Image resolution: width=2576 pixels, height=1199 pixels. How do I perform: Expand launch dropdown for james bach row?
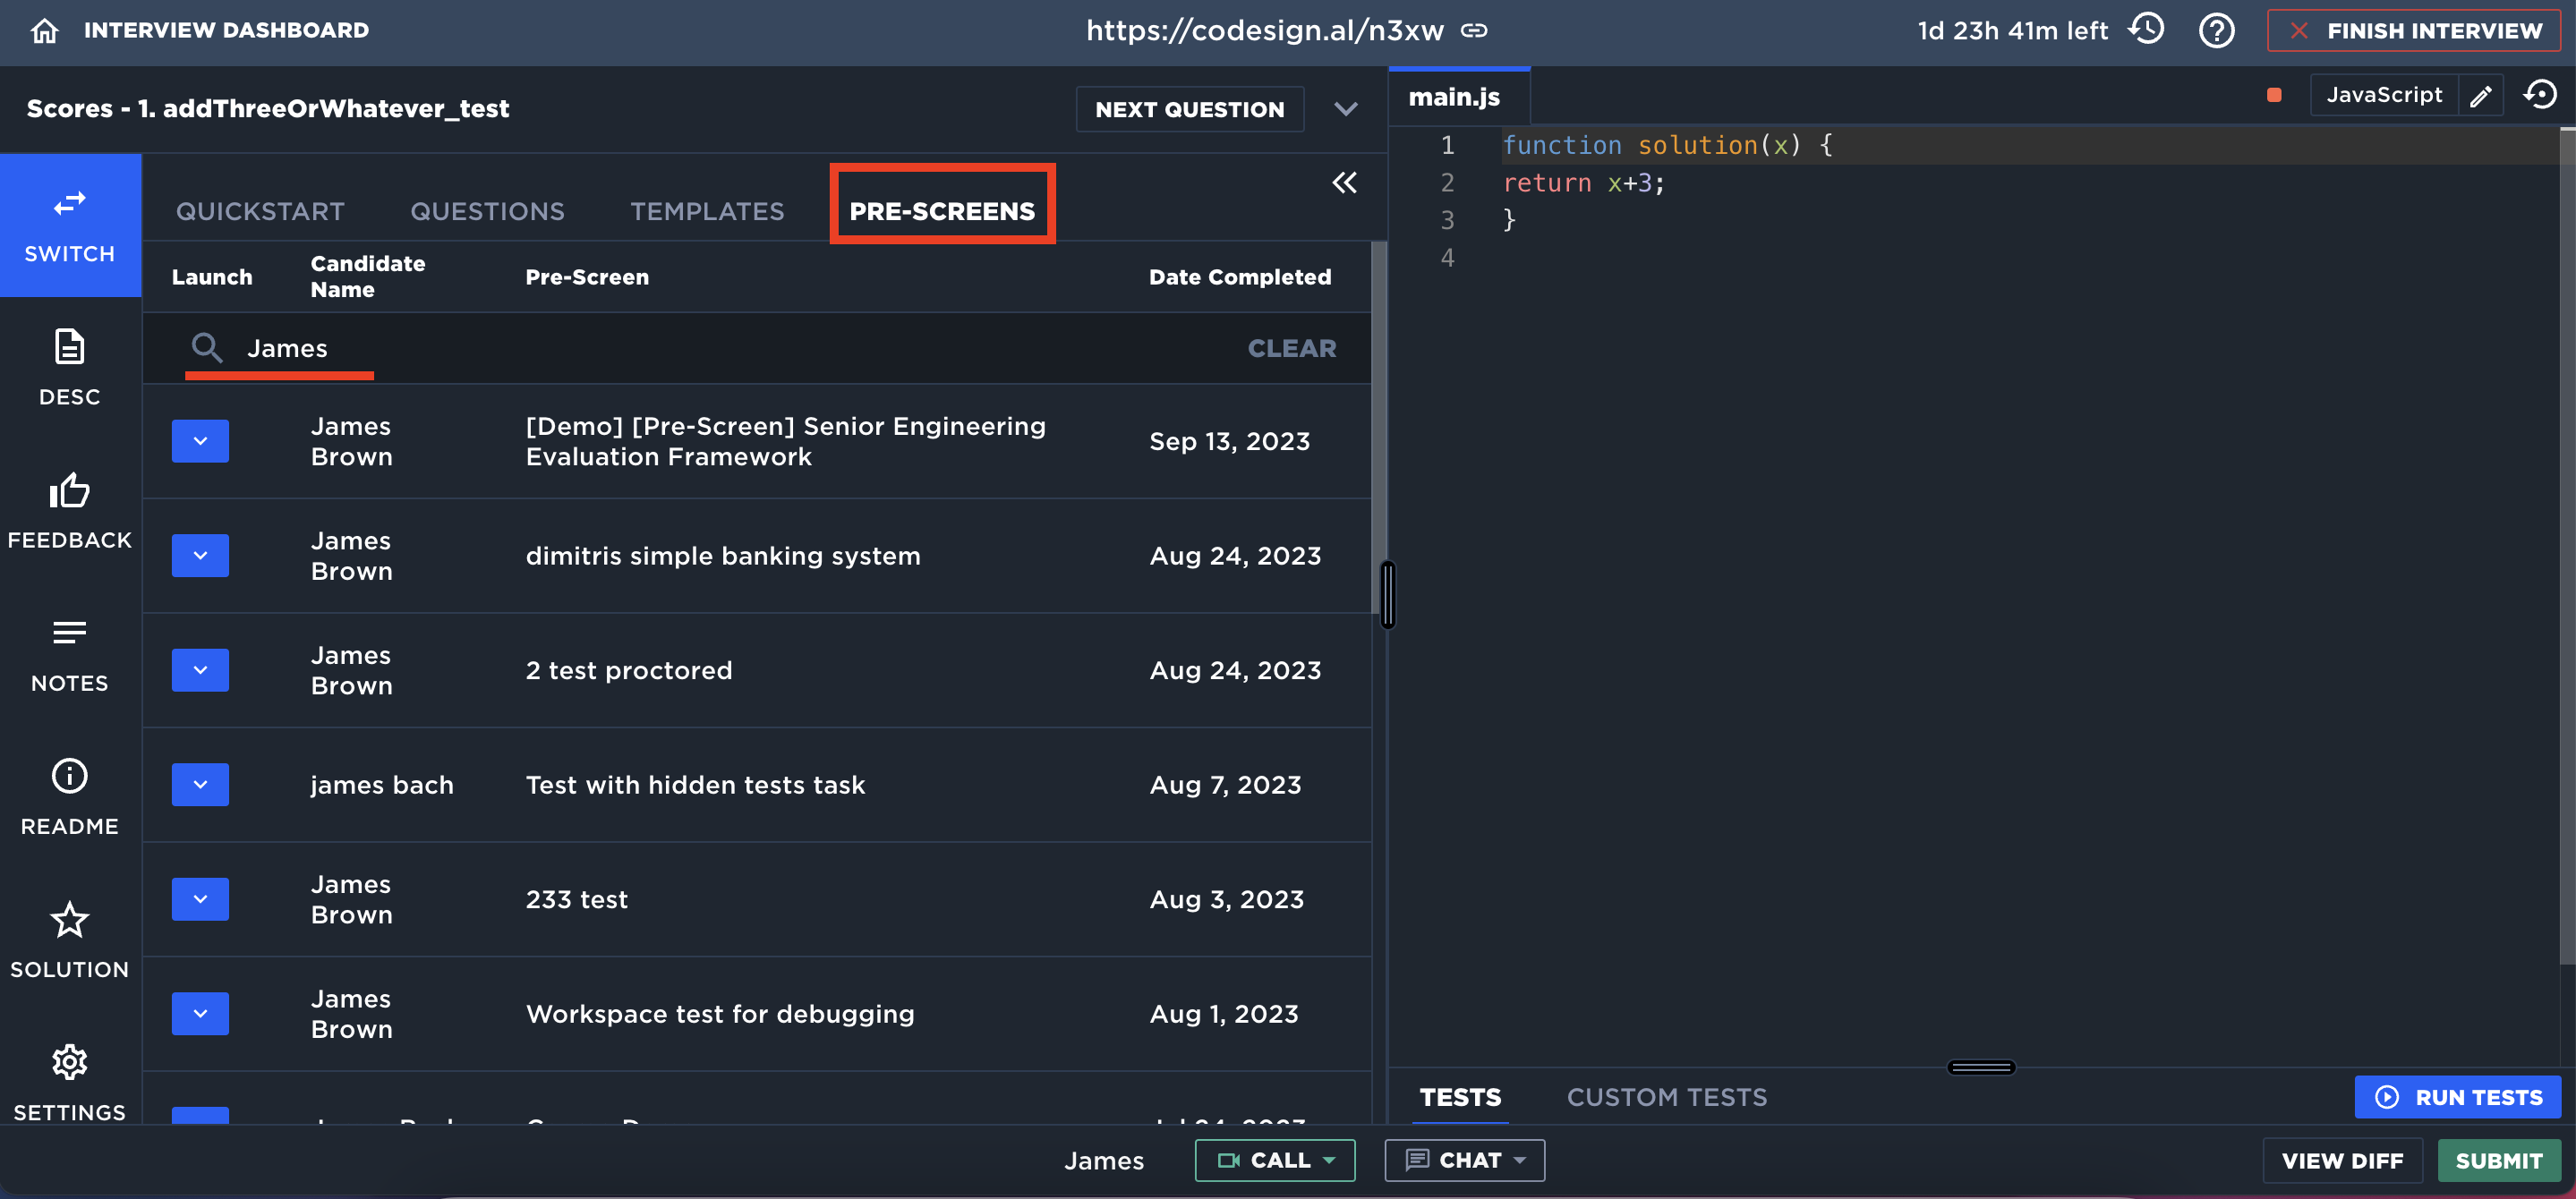[x=200, y=785]
